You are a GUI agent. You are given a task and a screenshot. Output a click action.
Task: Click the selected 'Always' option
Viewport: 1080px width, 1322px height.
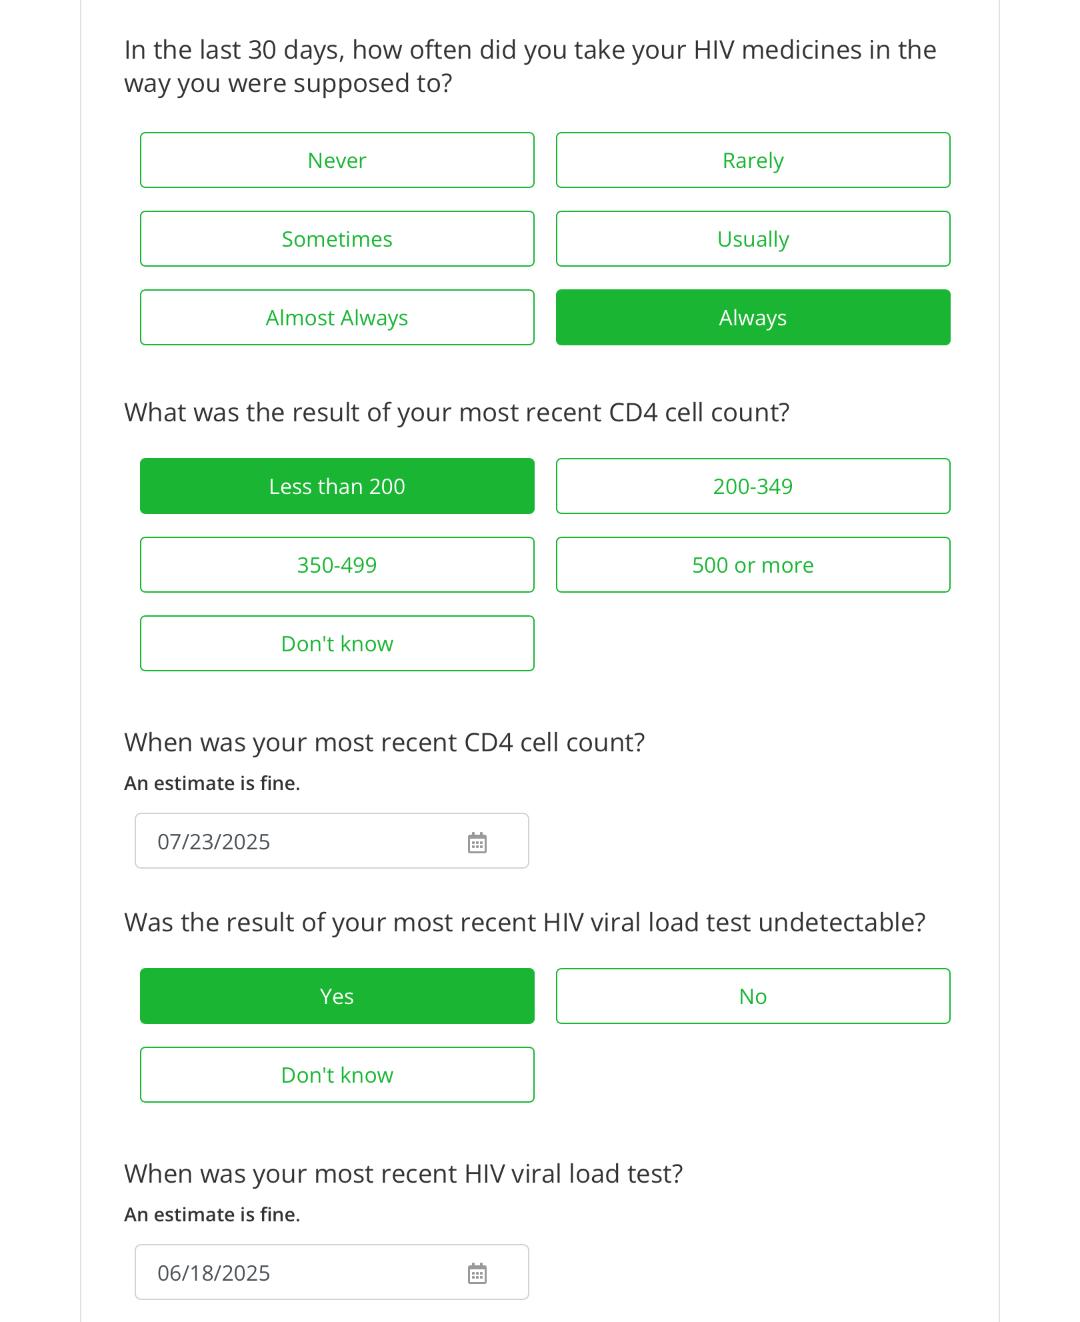point(753,318)
